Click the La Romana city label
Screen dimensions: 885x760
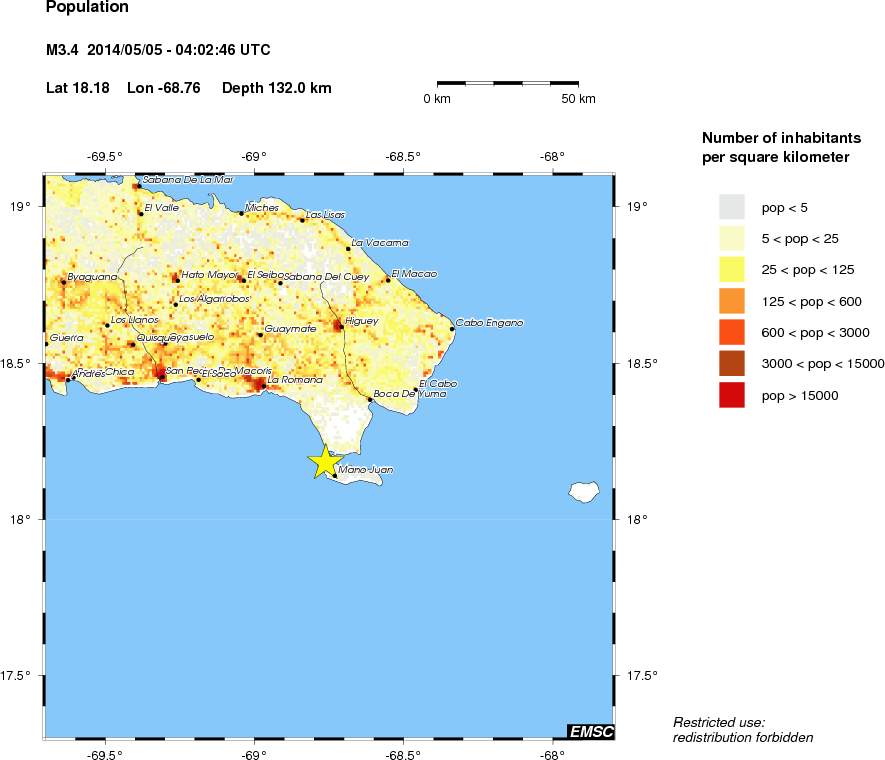[x=295, y=380]
